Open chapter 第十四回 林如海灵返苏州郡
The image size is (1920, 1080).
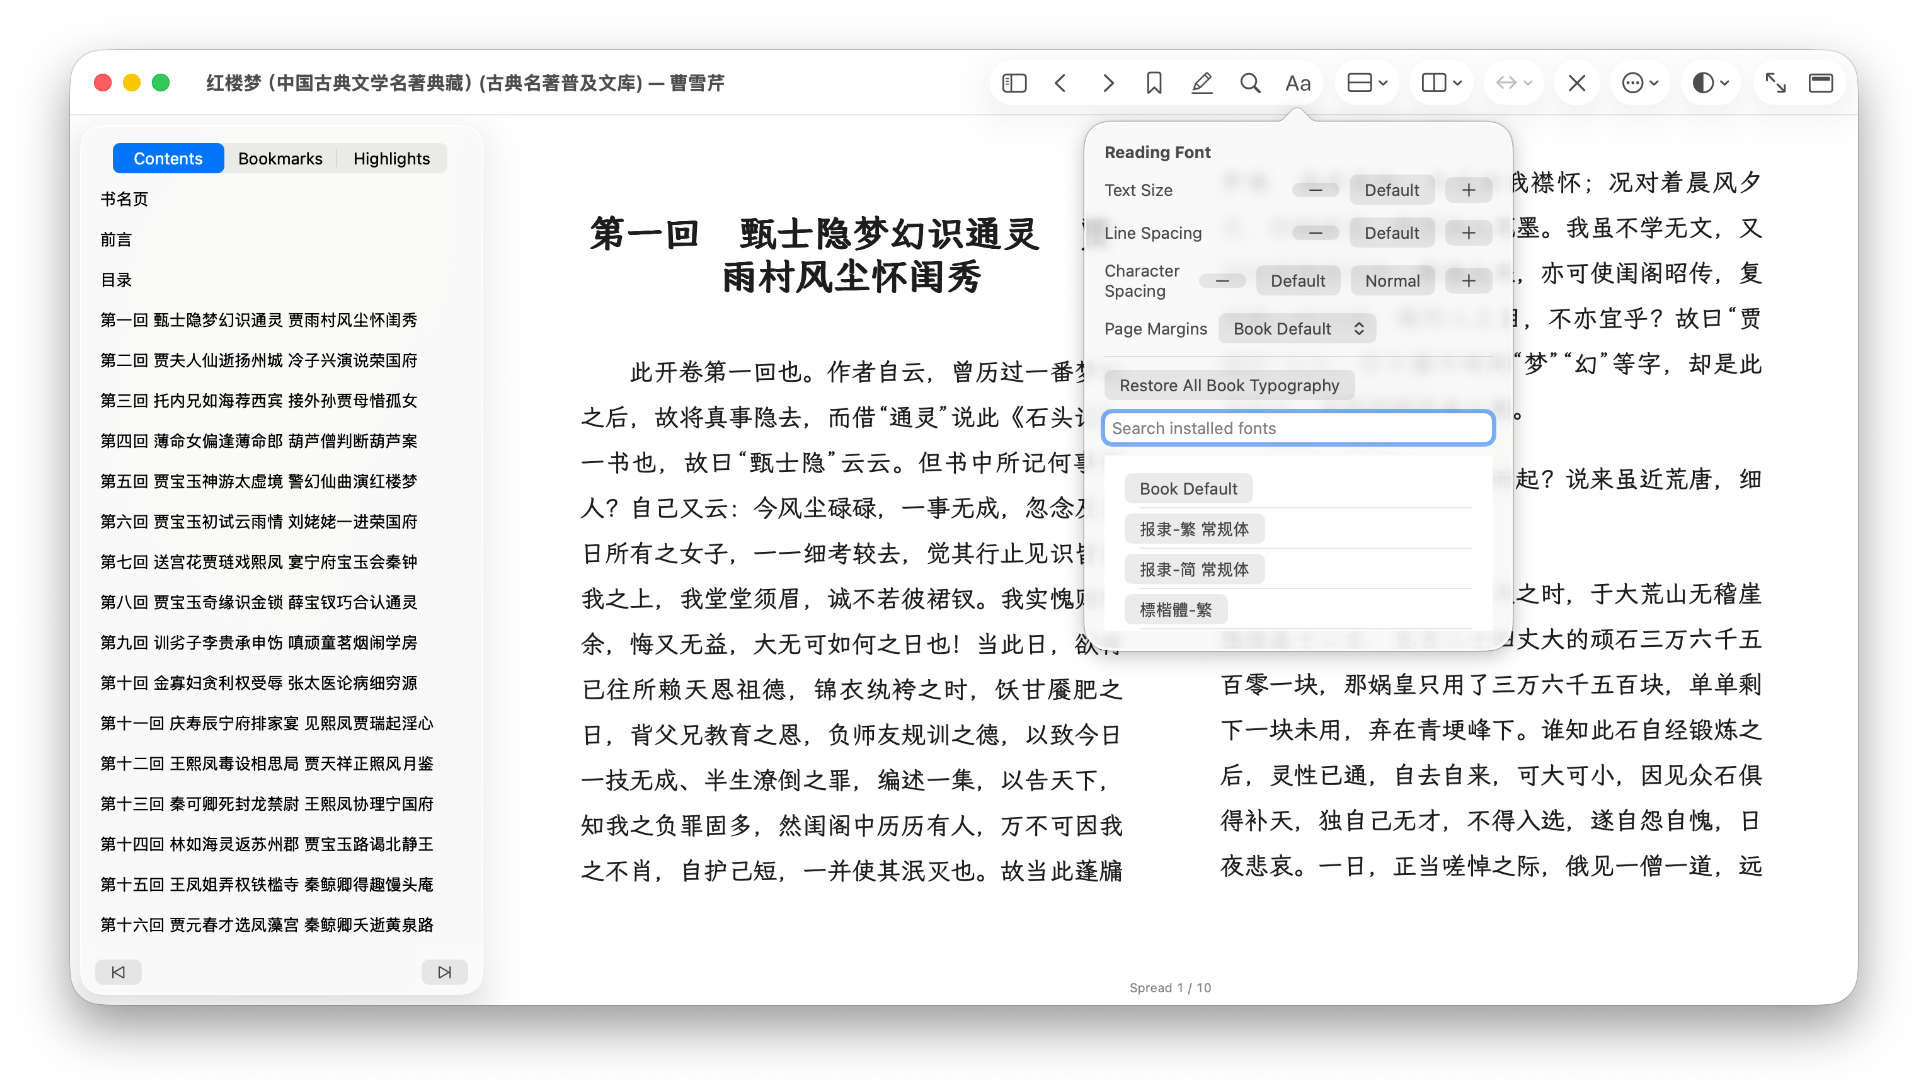(x=267, y=844)
